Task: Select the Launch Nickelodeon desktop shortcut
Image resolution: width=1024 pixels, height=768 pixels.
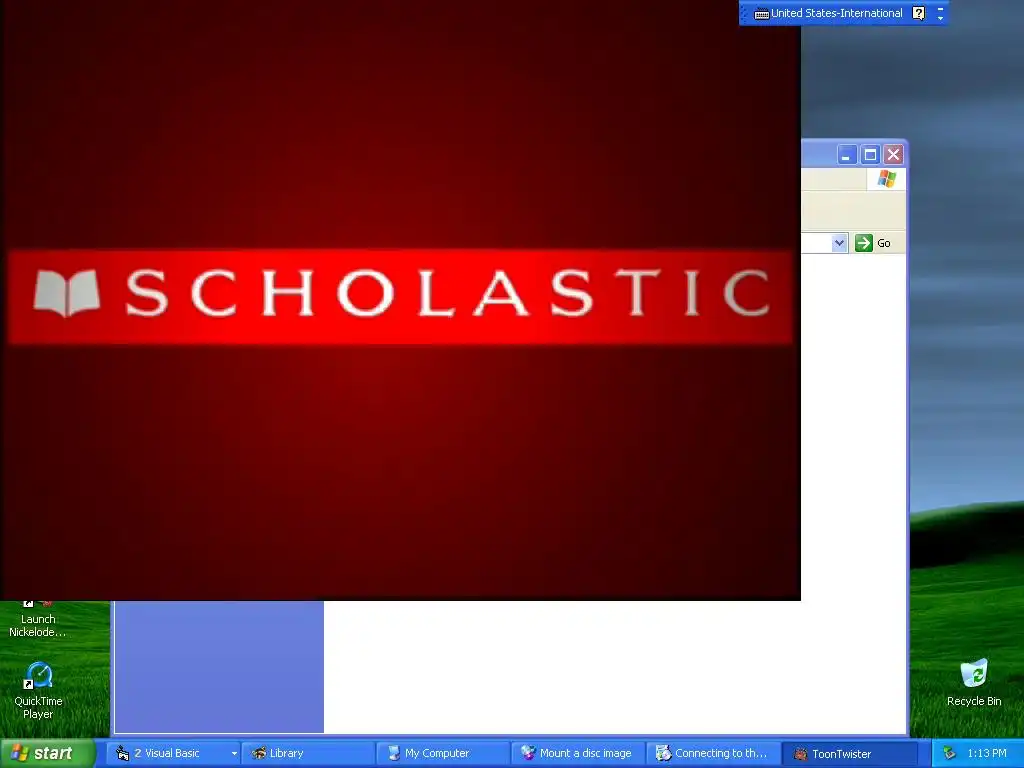Action: point(37,619)
